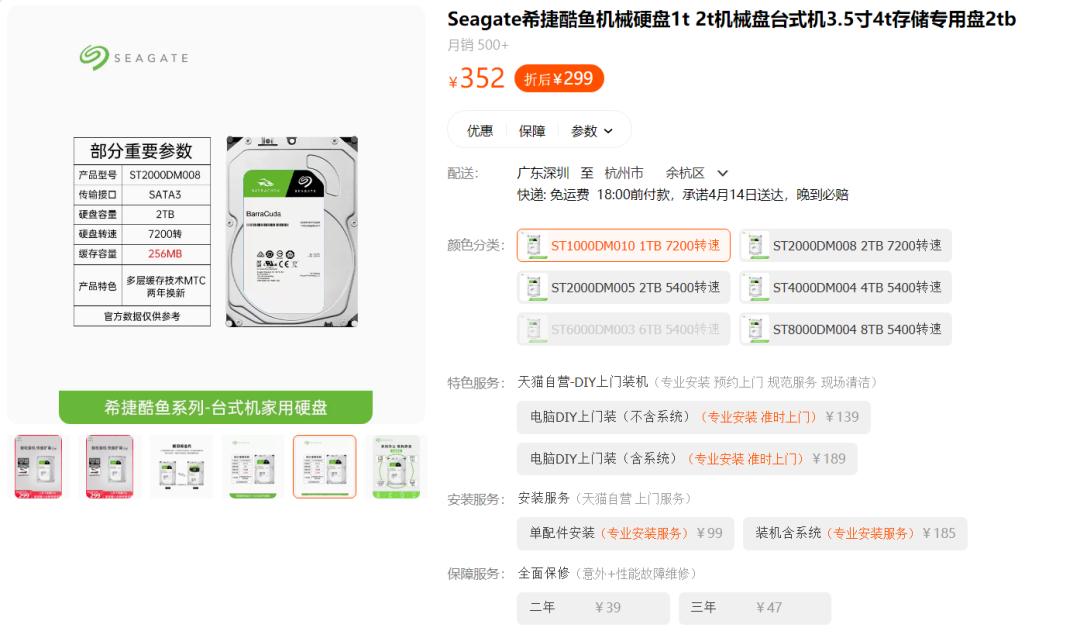Expand the 参数 dropdown
The width and height of the screenshot is (1080, 638).
[x=592, y=131]
